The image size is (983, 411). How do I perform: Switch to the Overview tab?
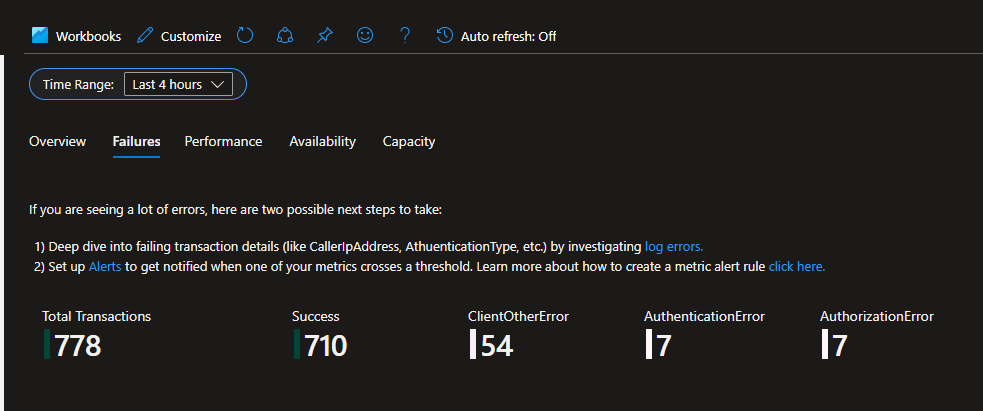57,142
